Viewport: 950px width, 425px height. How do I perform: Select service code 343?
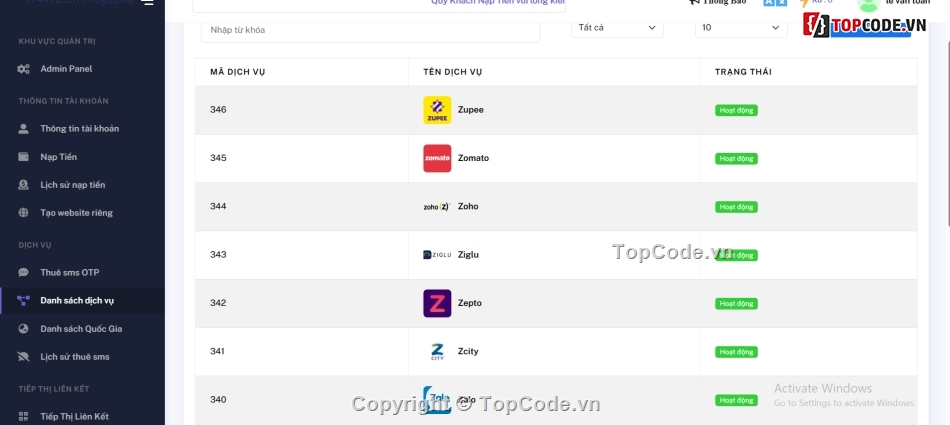pyautogui.click(x=218, y=255)
